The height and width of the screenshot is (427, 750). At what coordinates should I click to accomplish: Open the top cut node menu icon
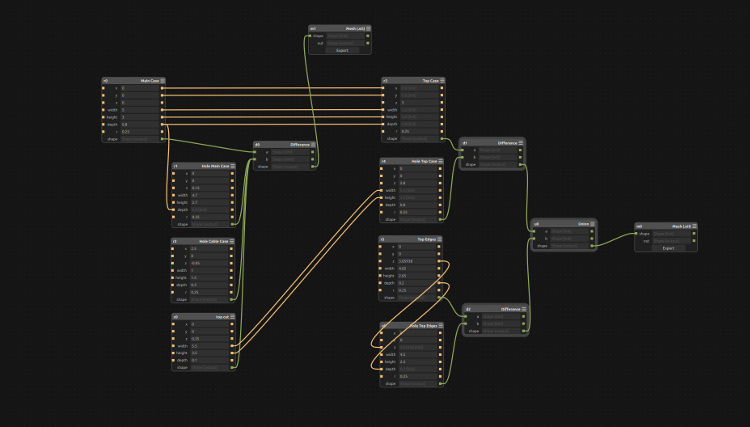click(232, 317)
